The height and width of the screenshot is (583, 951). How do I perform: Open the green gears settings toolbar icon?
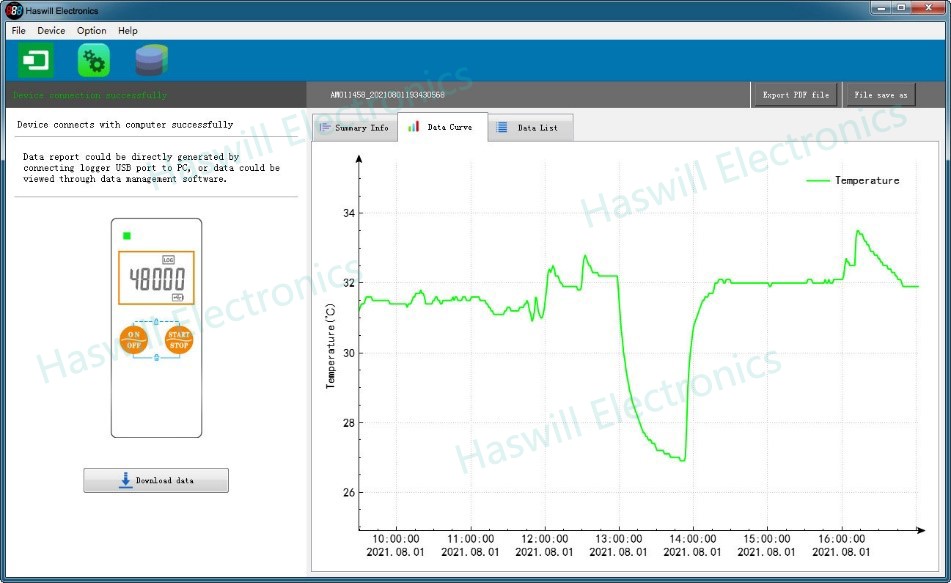[93, 60]
